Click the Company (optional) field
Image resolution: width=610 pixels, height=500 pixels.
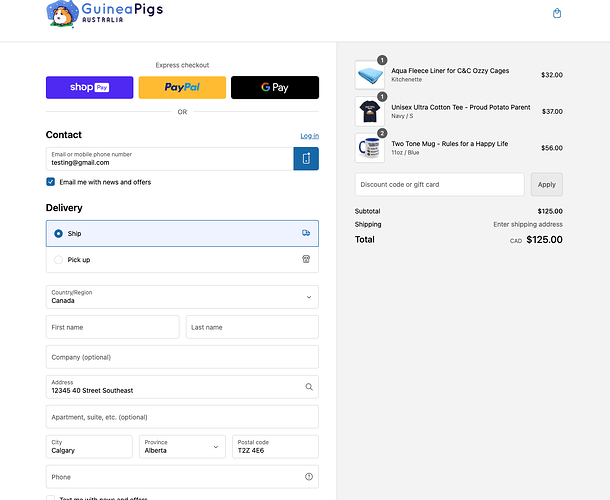[x=182, y=357]
